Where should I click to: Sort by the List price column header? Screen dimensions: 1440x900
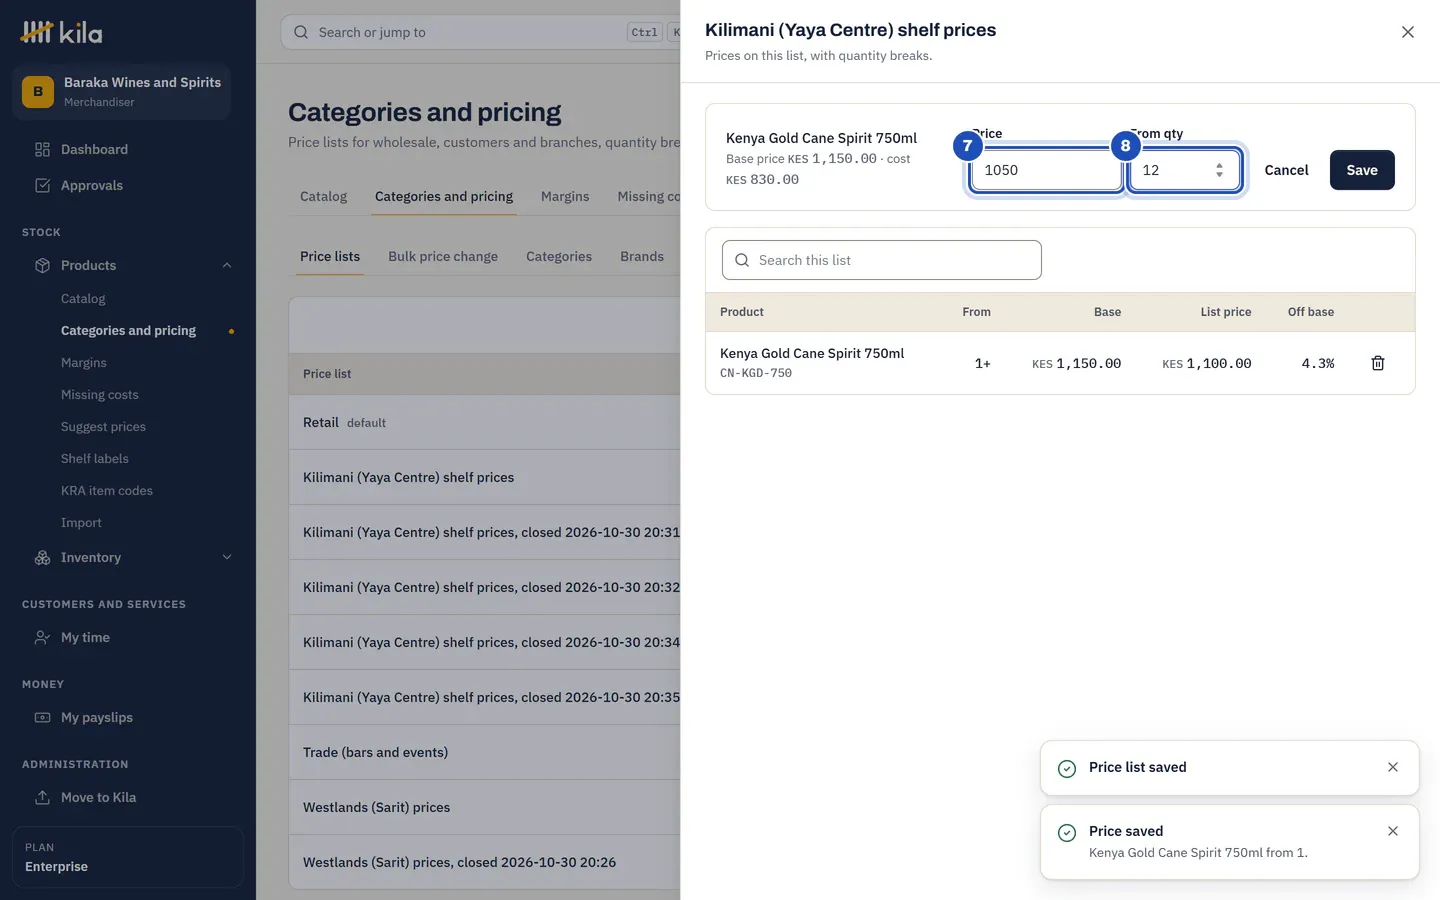click(x=1225, y=312)
